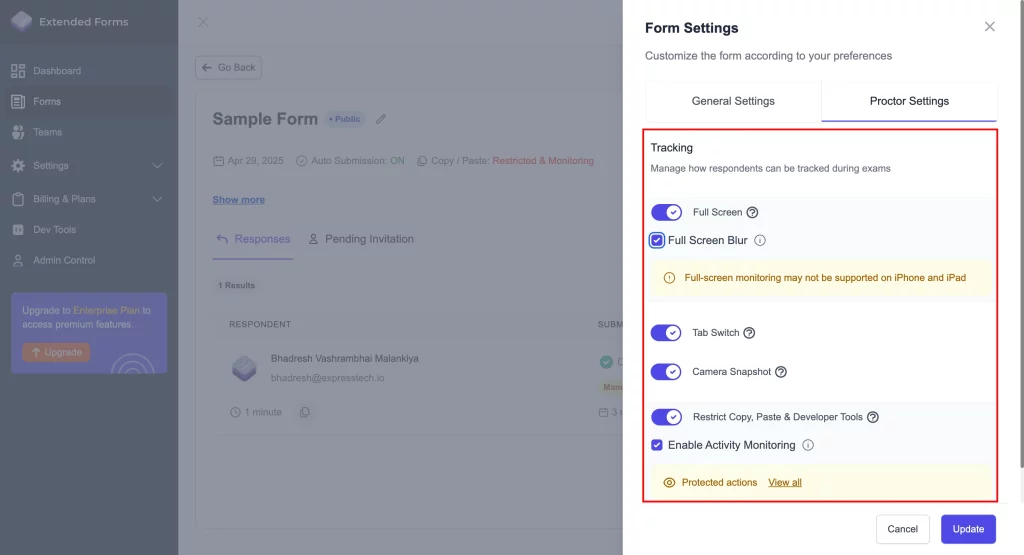Image resolution: width=1024 pixels, height=555 pixels.
Task: Click the orange Upgrade button
Action: point(56,352)
